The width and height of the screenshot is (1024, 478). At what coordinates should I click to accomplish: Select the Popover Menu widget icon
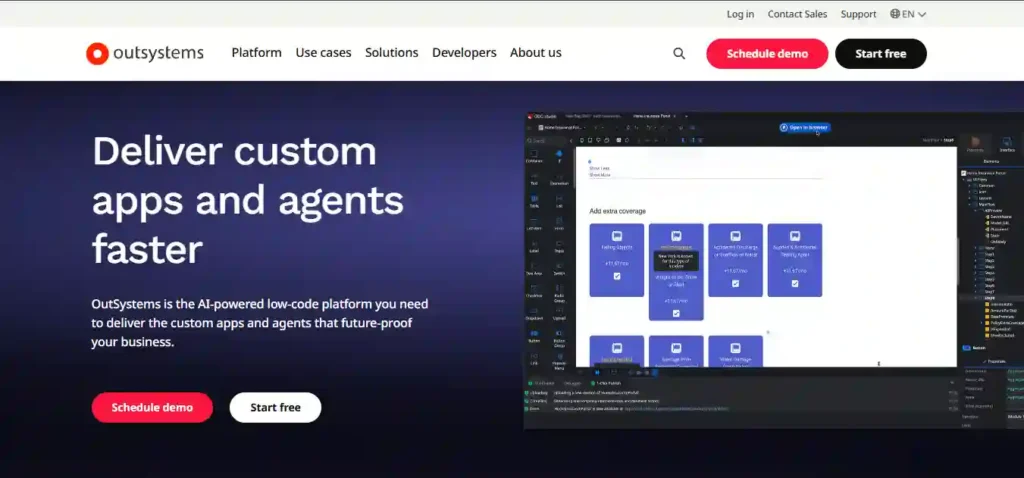coord(559,356)
